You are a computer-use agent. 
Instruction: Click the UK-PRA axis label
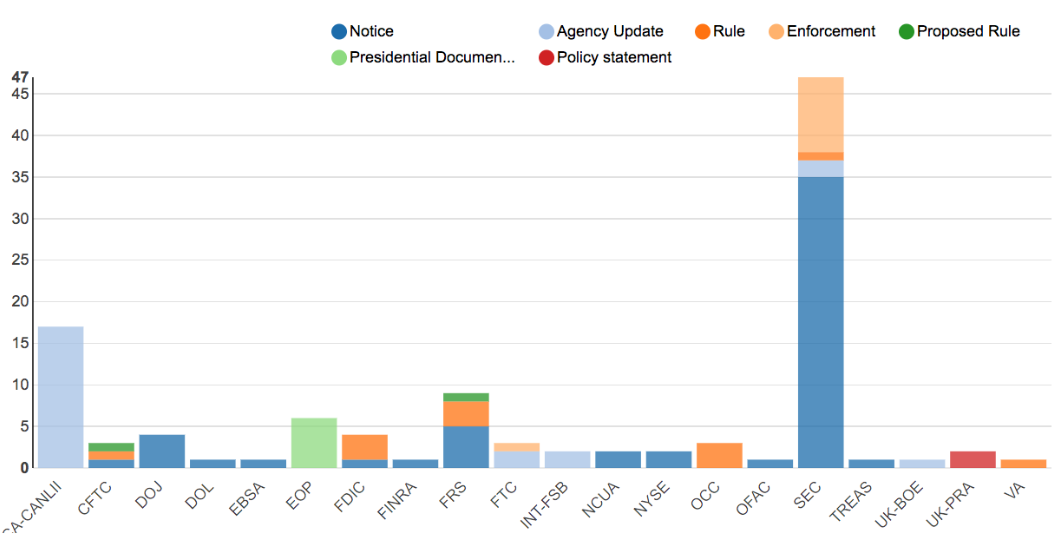[950, 505]
